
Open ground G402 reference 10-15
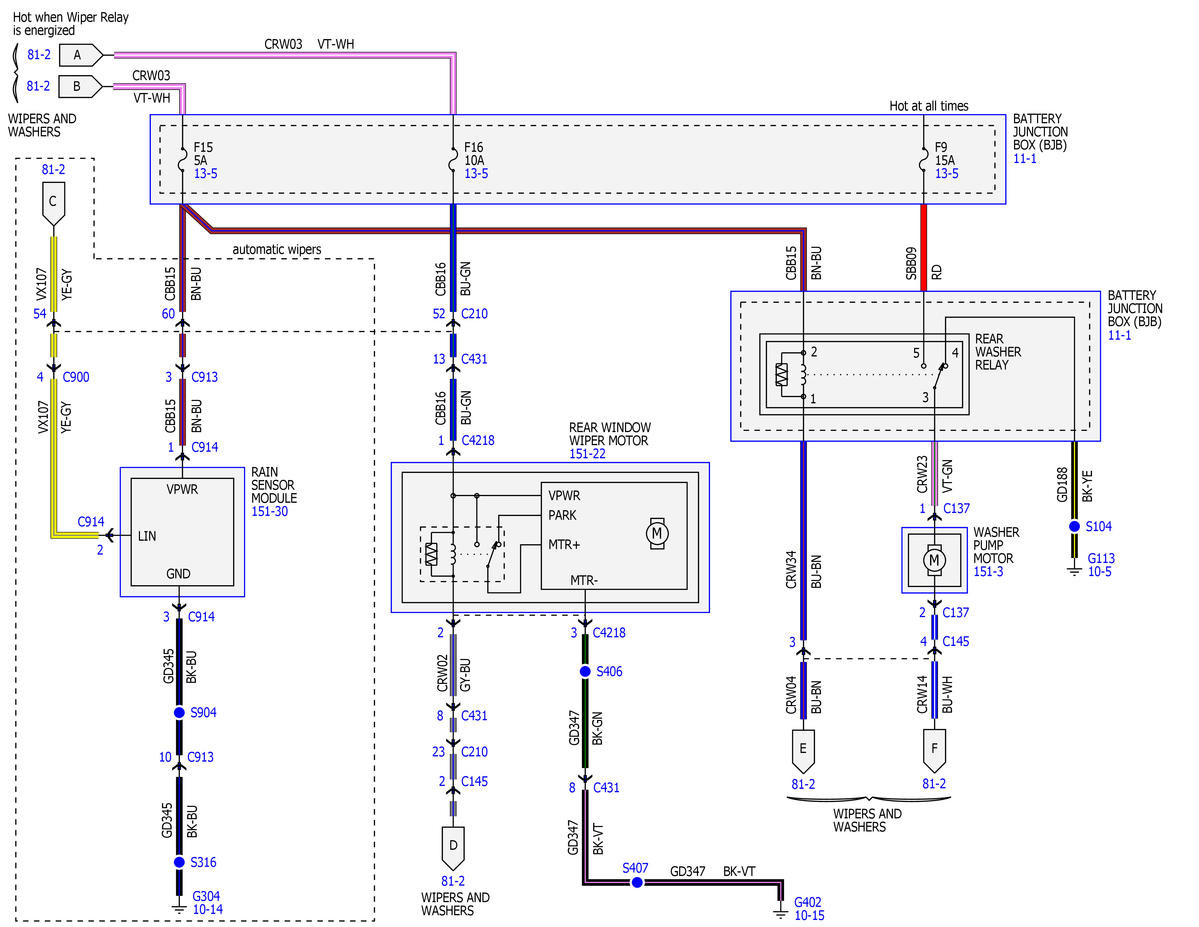pyautogui.click(x=809, y=916)
